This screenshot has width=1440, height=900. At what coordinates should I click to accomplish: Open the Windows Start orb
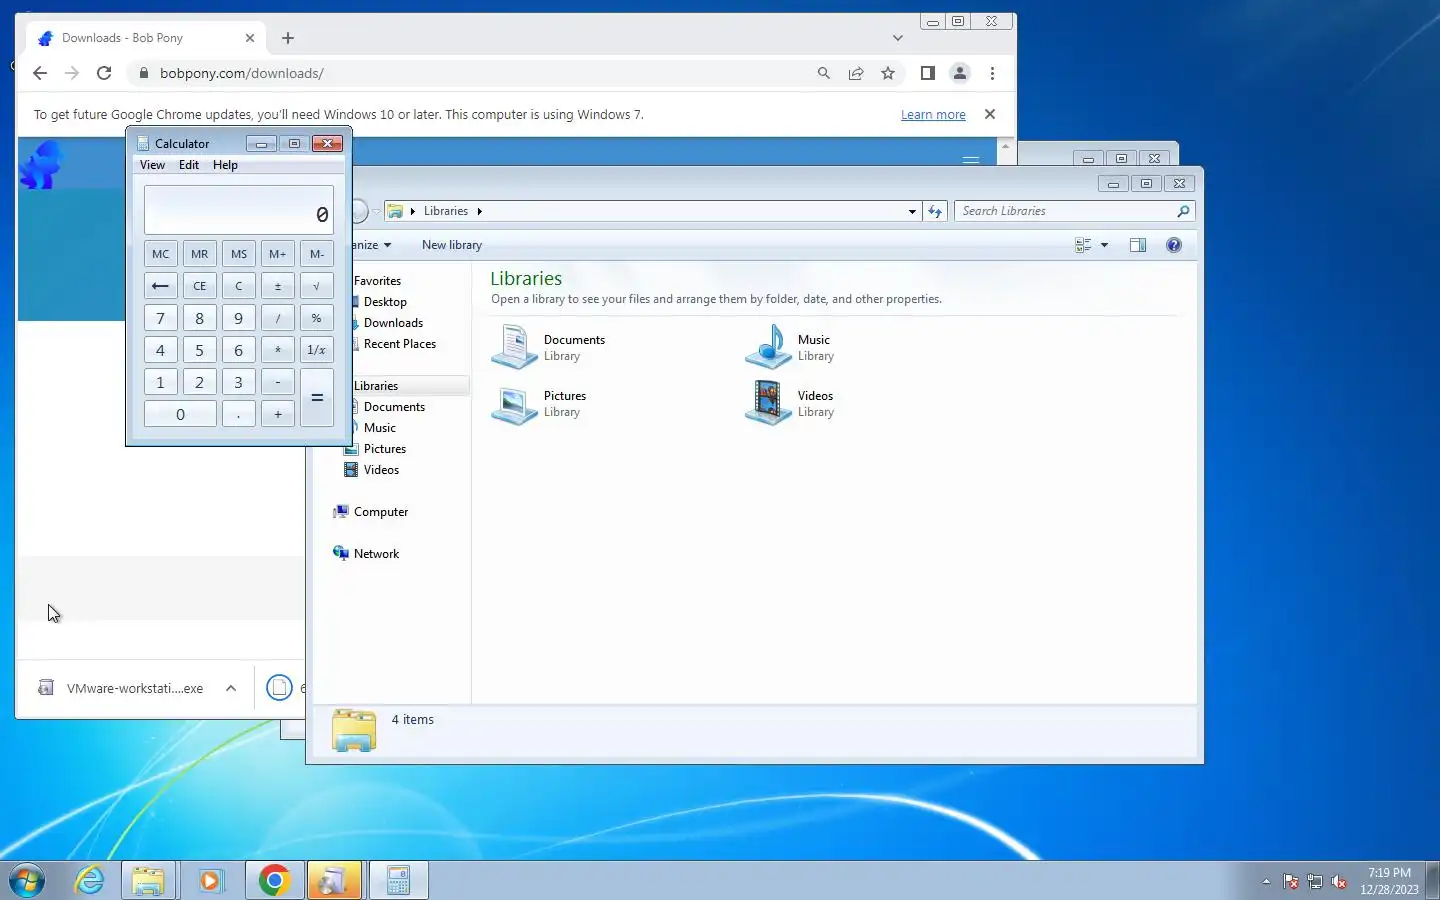point(27,880)
